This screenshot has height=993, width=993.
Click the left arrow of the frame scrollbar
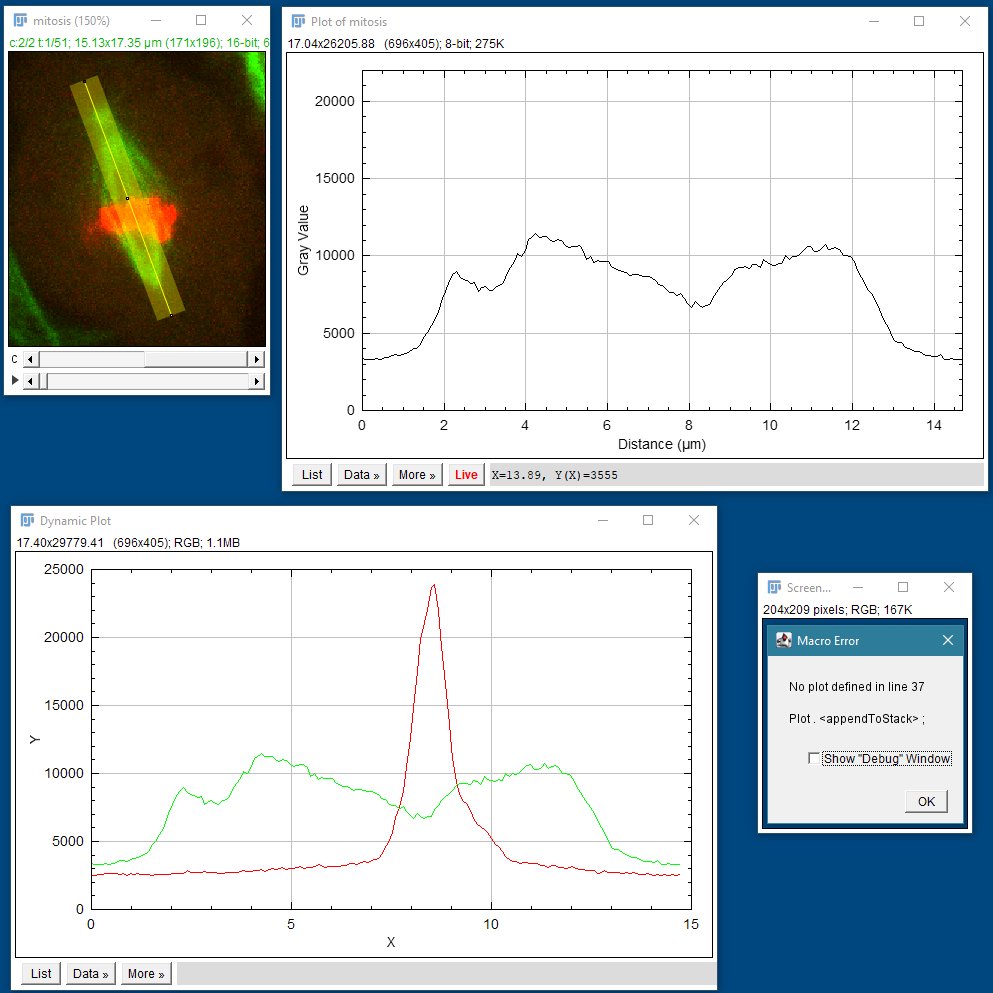click(x=29, y=381)
